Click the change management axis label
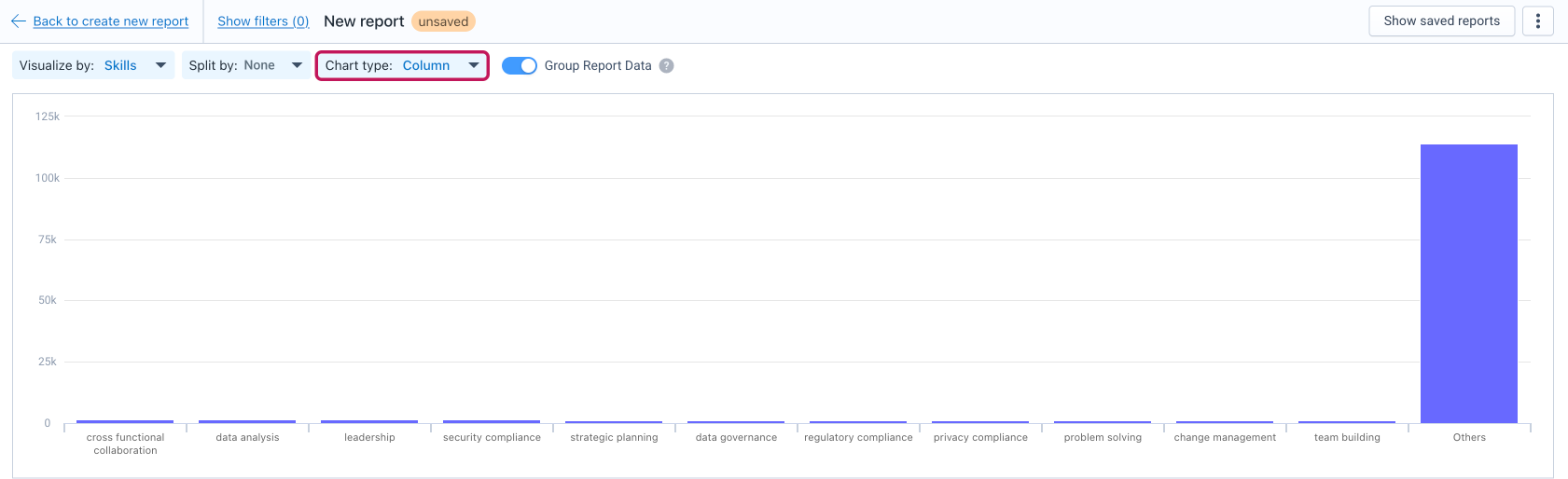This screenshot has width=1568, height=479. pos(1225,437)
